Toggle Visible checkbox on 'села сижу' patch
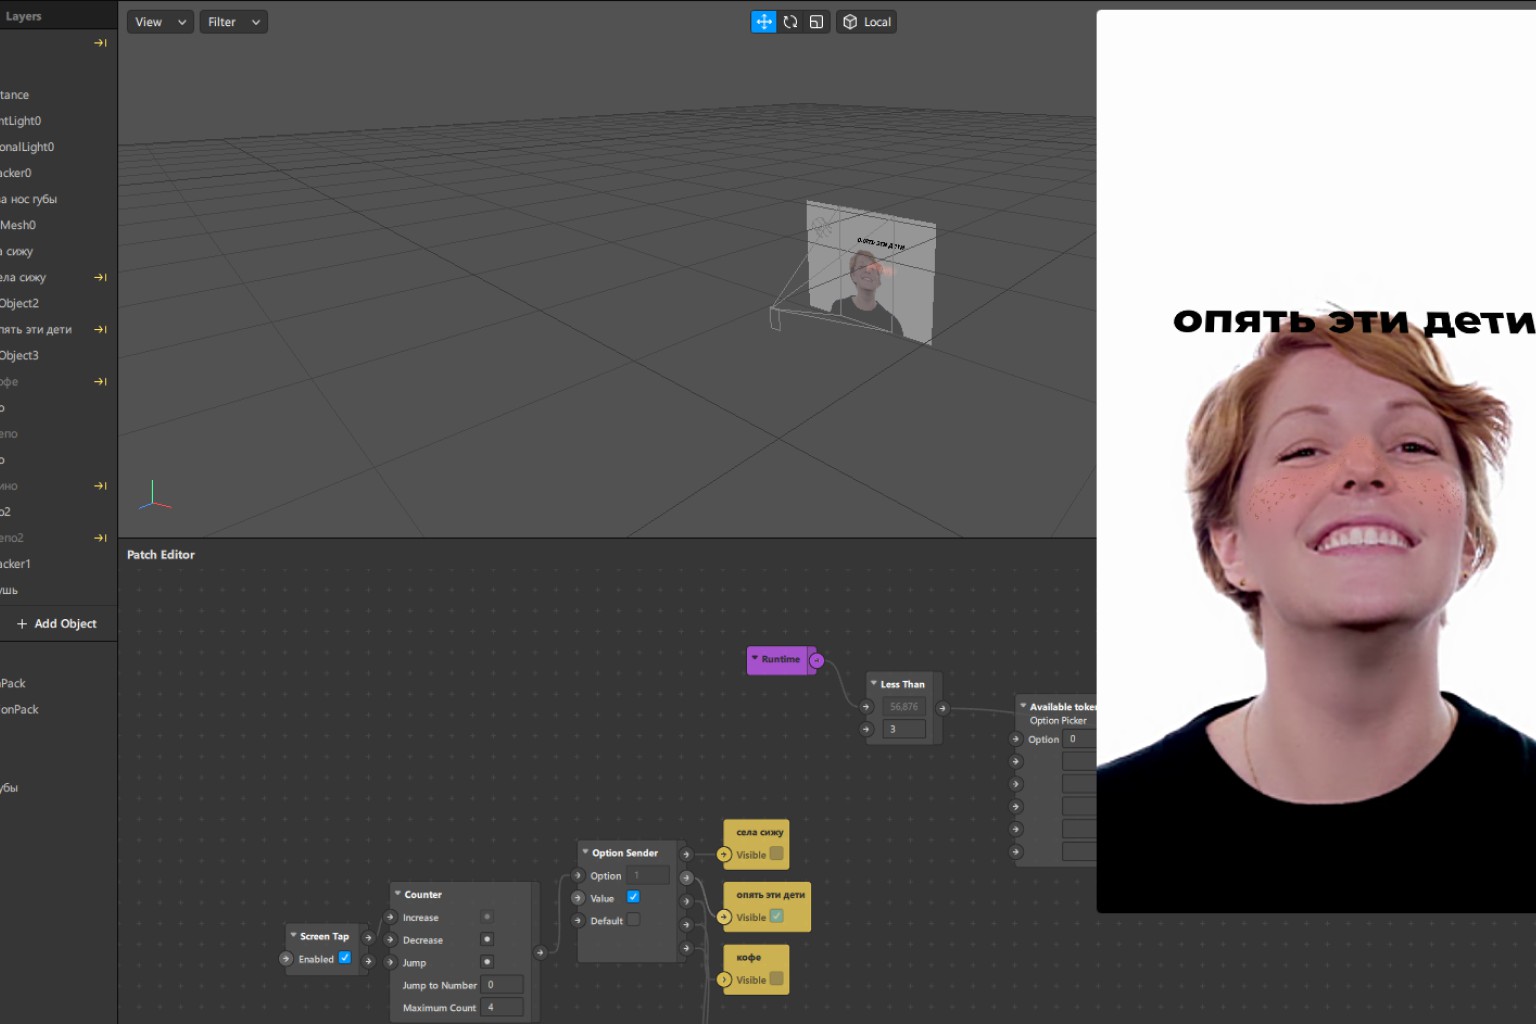 pos(776,854)
